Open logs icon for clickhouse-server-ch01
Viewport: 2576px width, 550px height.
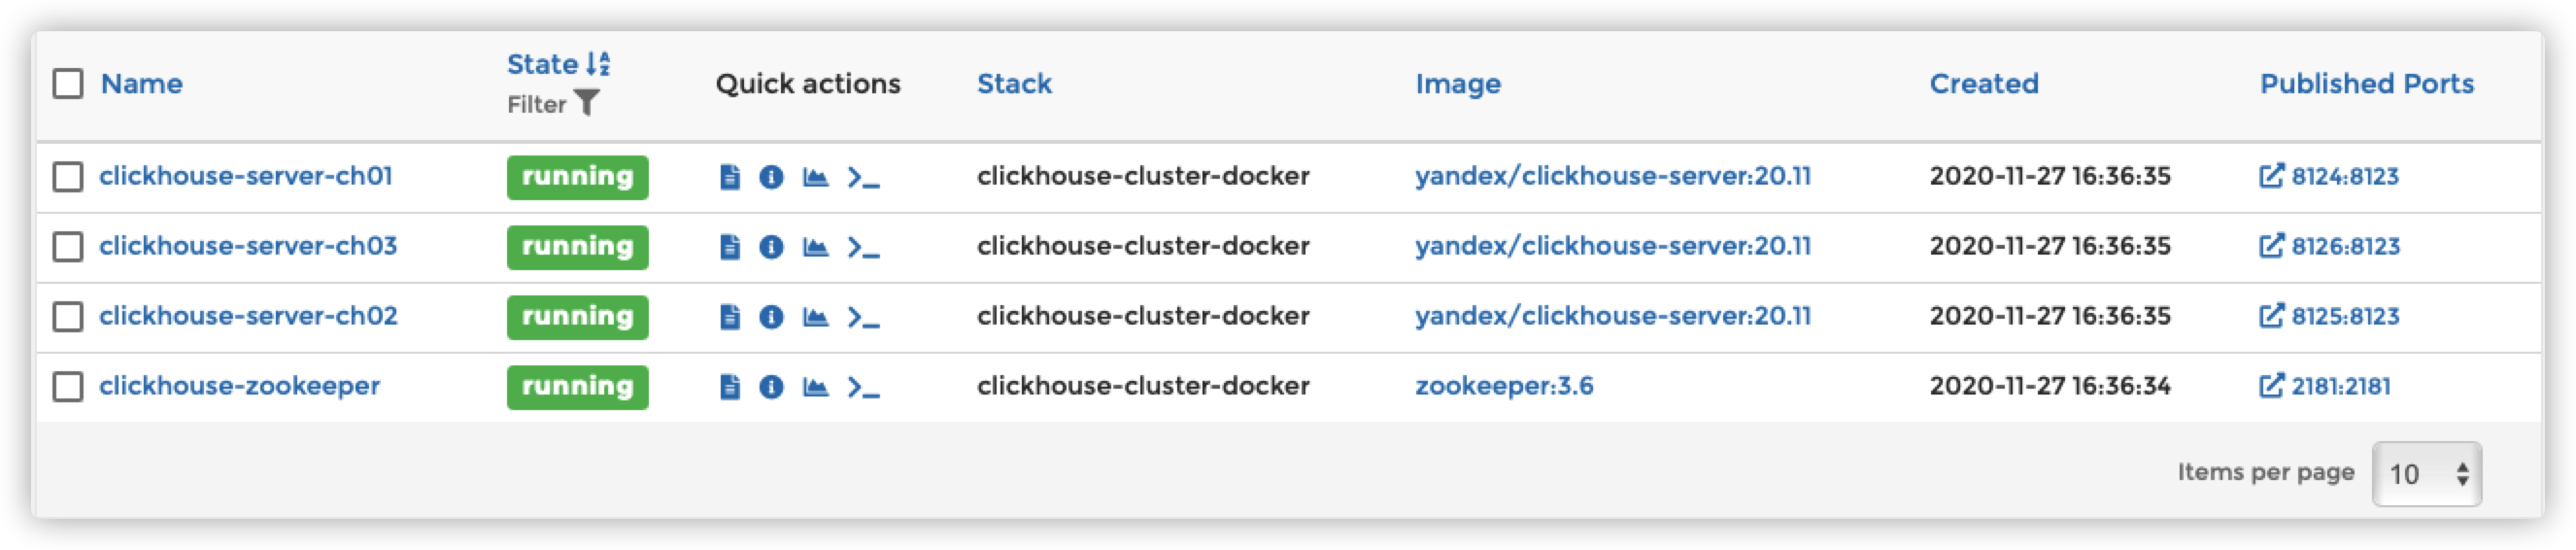[x=730, y=177]
